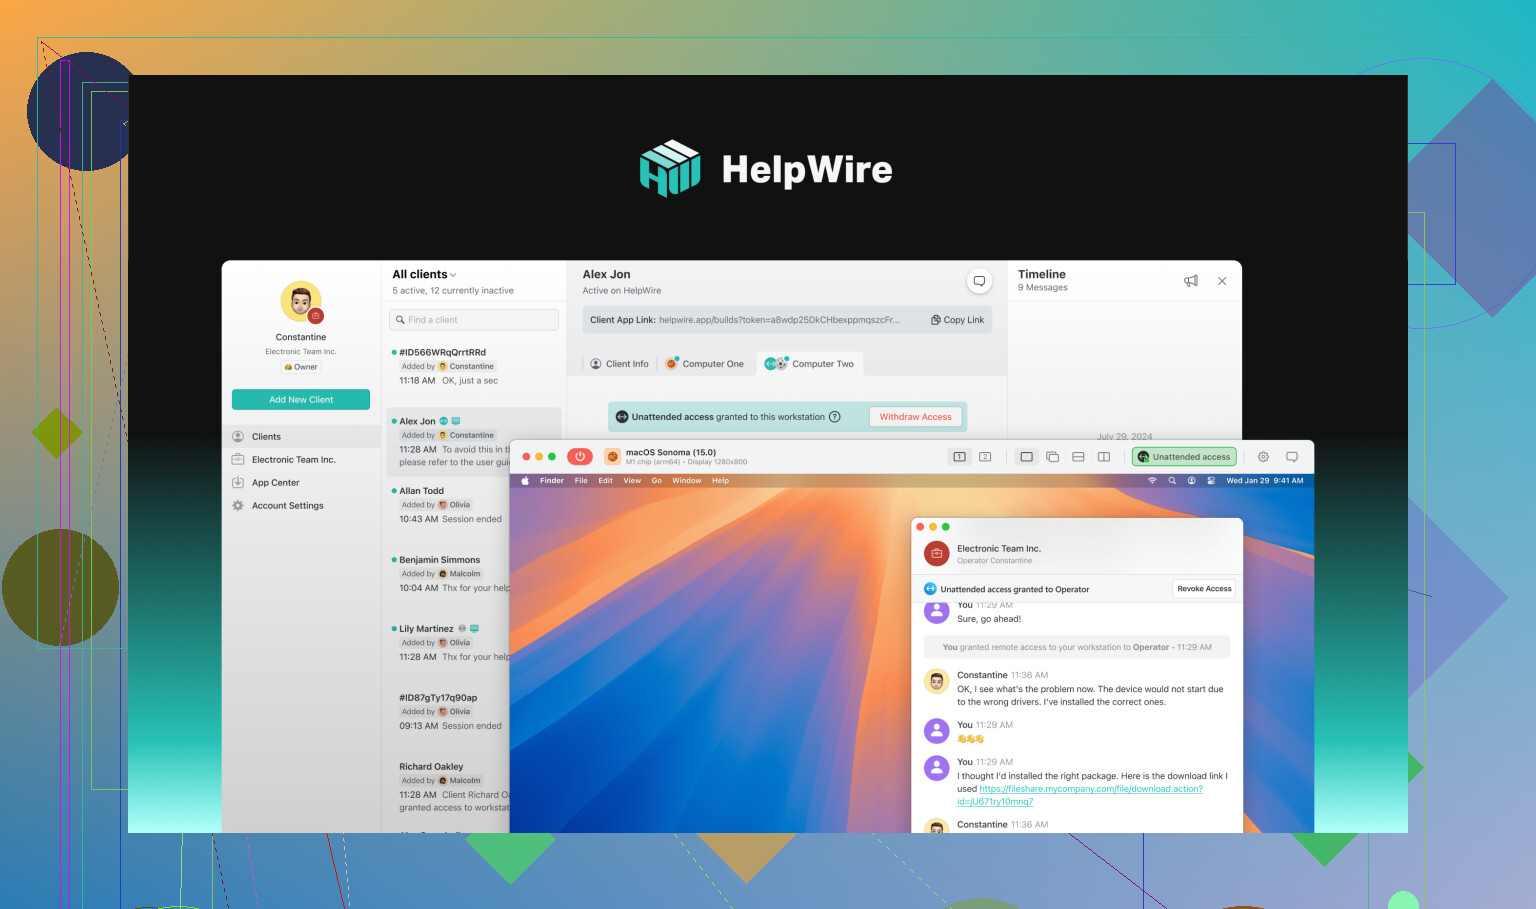Click the macOS Sonoma OS icon
The height and width of the screenshot is (909, 1536).
pos(612,457)
